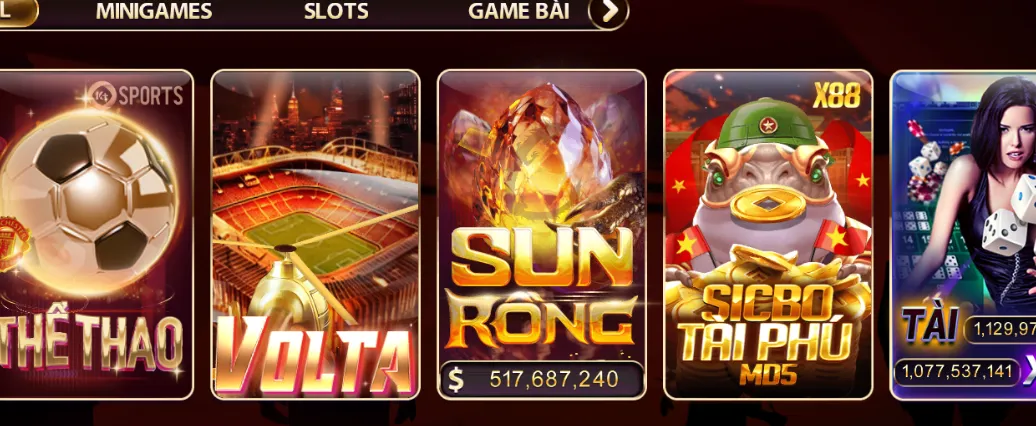Launch the Sun Rồng game
1036x426 pixels.
click(542, 234)
